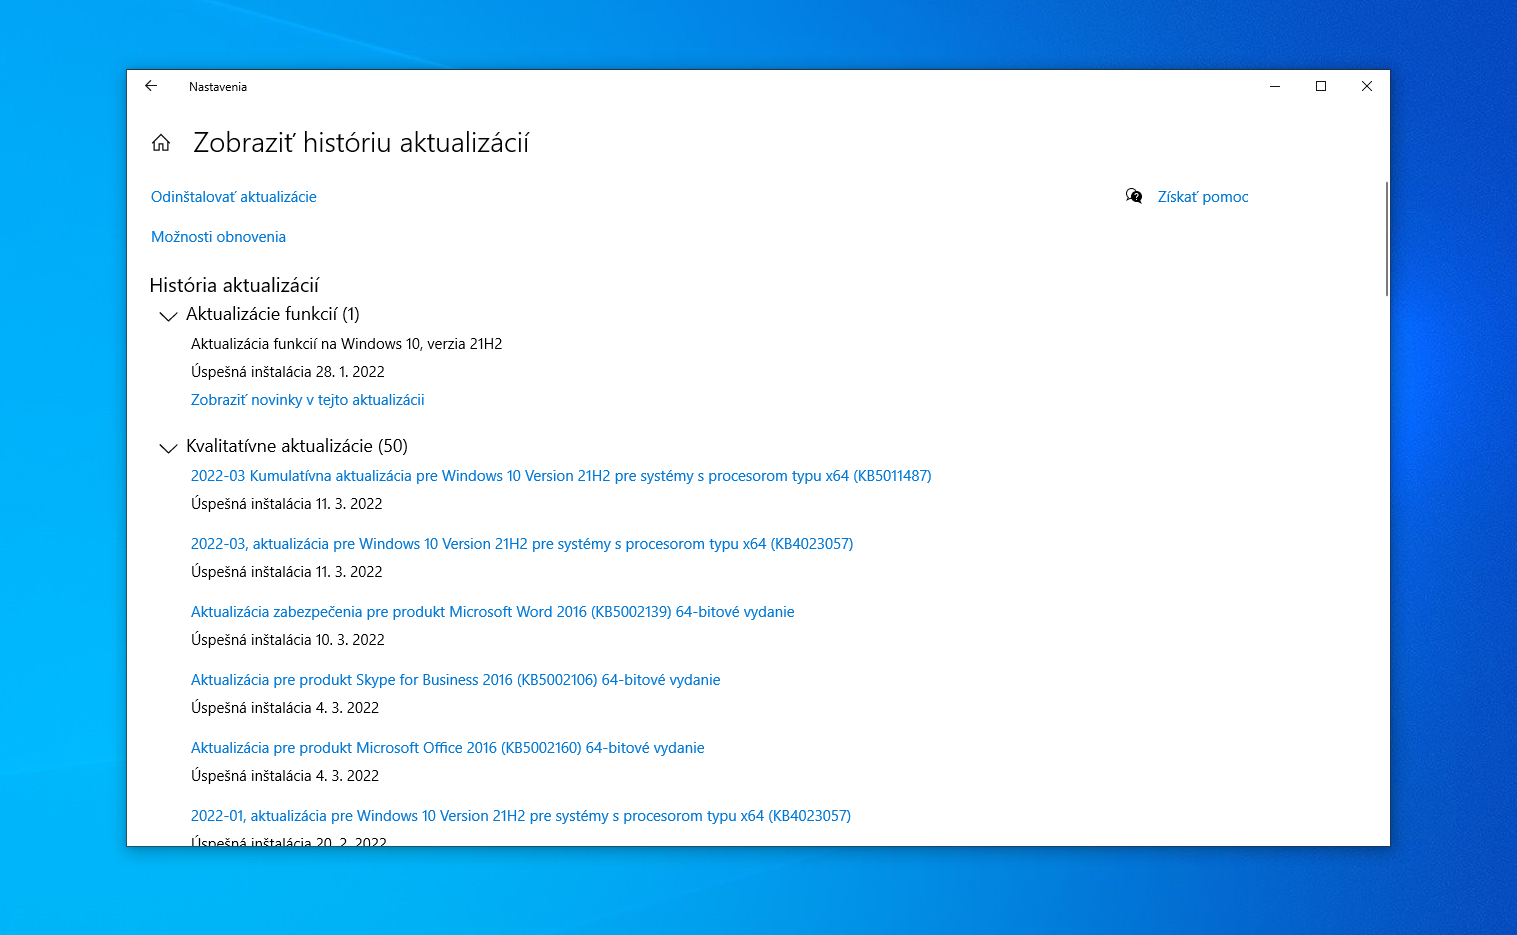Collapse the Kvalitatívne aktualizácie section

point(168,448)
